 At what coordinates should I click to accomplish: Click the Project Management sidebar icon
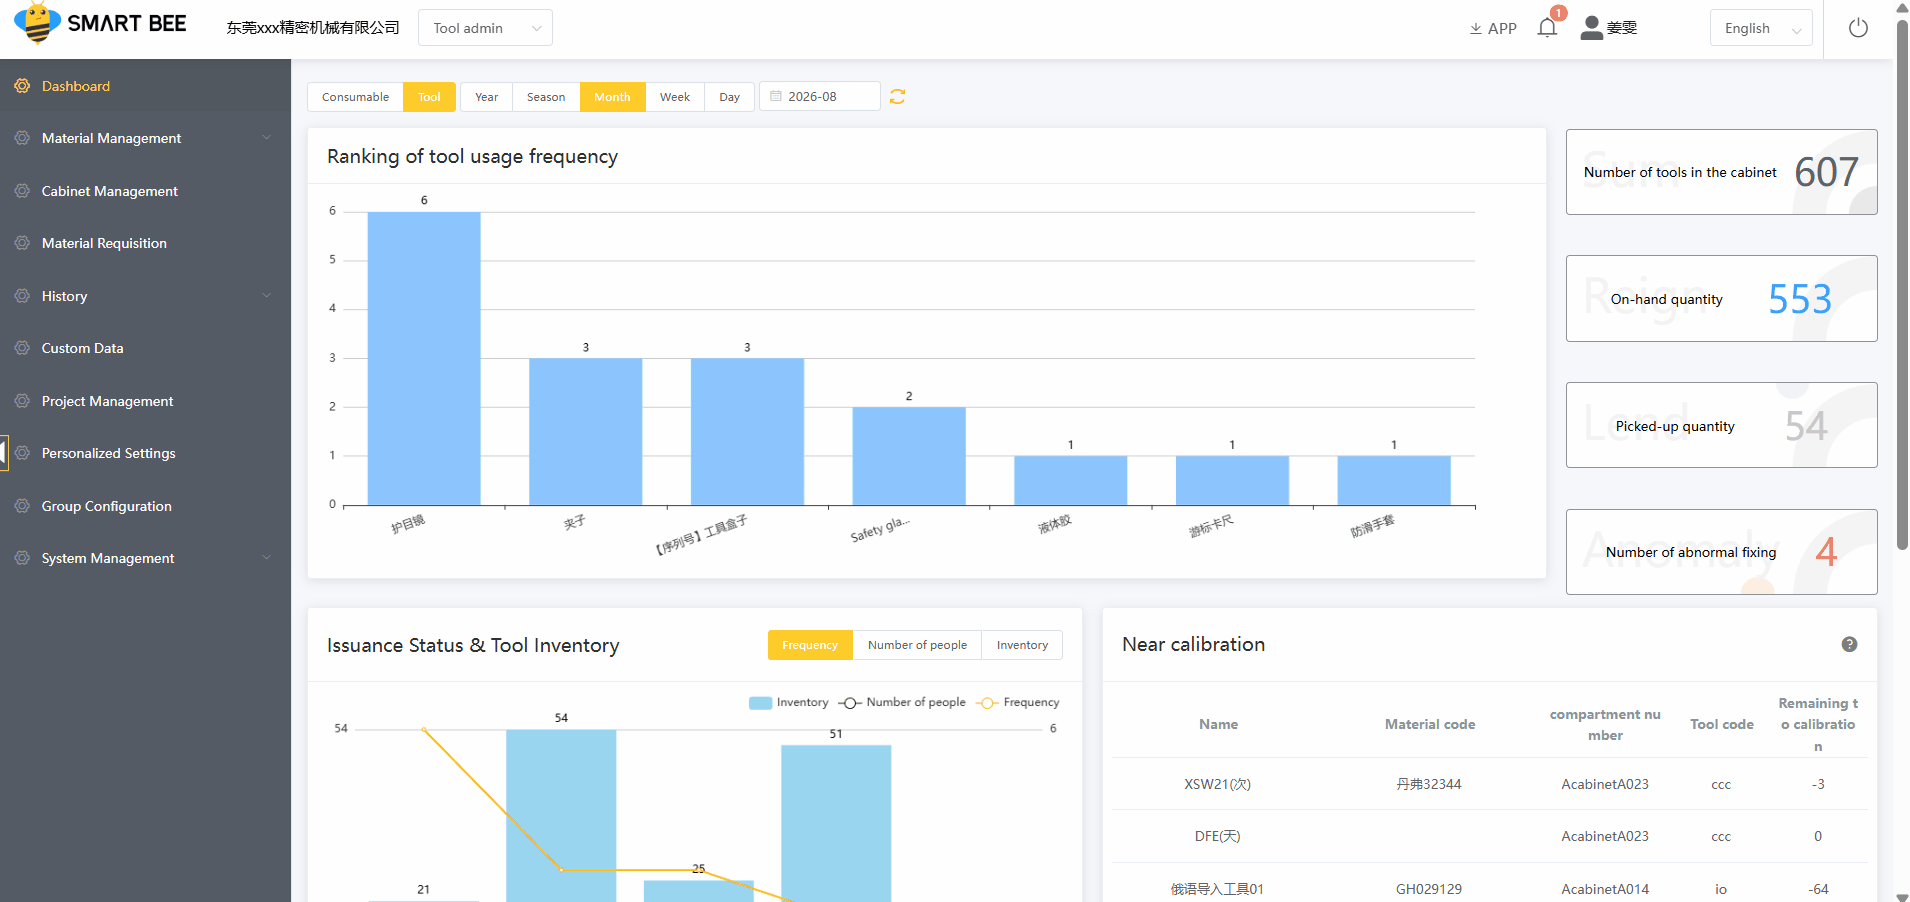pos(22,401)
